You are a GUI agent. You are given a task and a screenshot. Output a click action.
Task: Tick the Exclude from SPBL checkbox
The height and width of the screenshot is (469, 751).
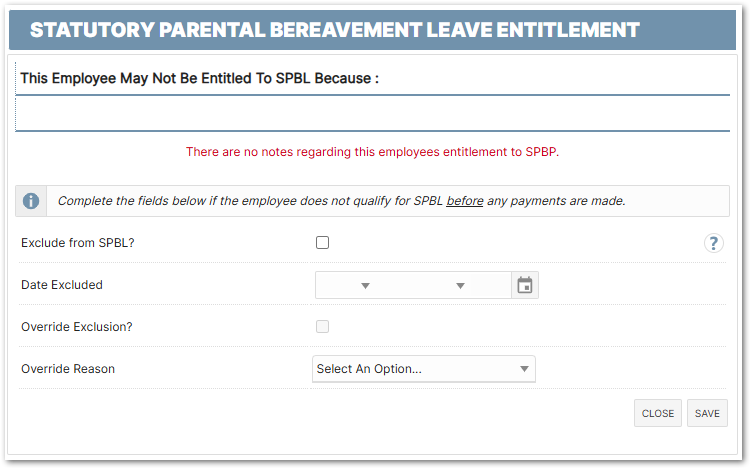point(322,242)
